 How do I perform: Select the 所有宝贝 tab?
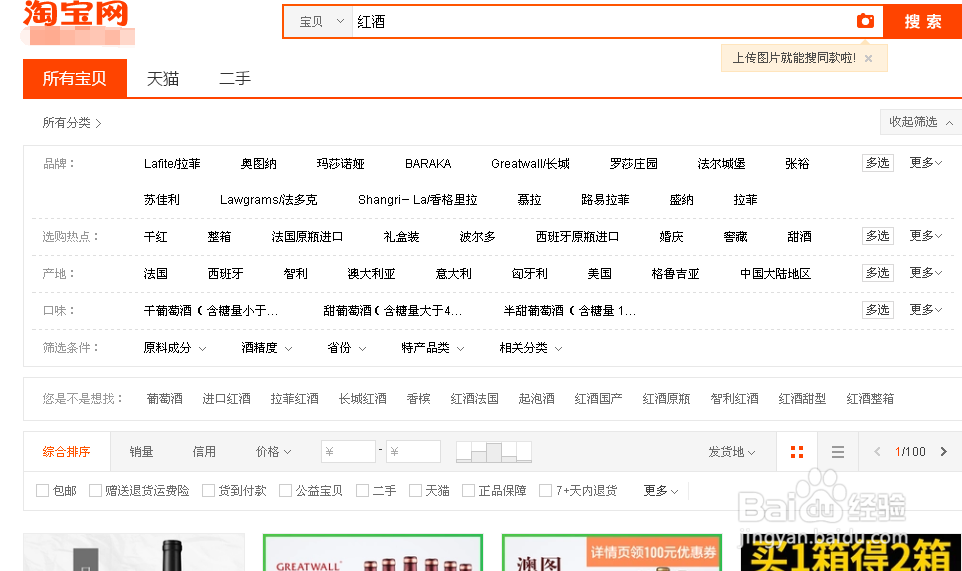(x=75, y=79)
